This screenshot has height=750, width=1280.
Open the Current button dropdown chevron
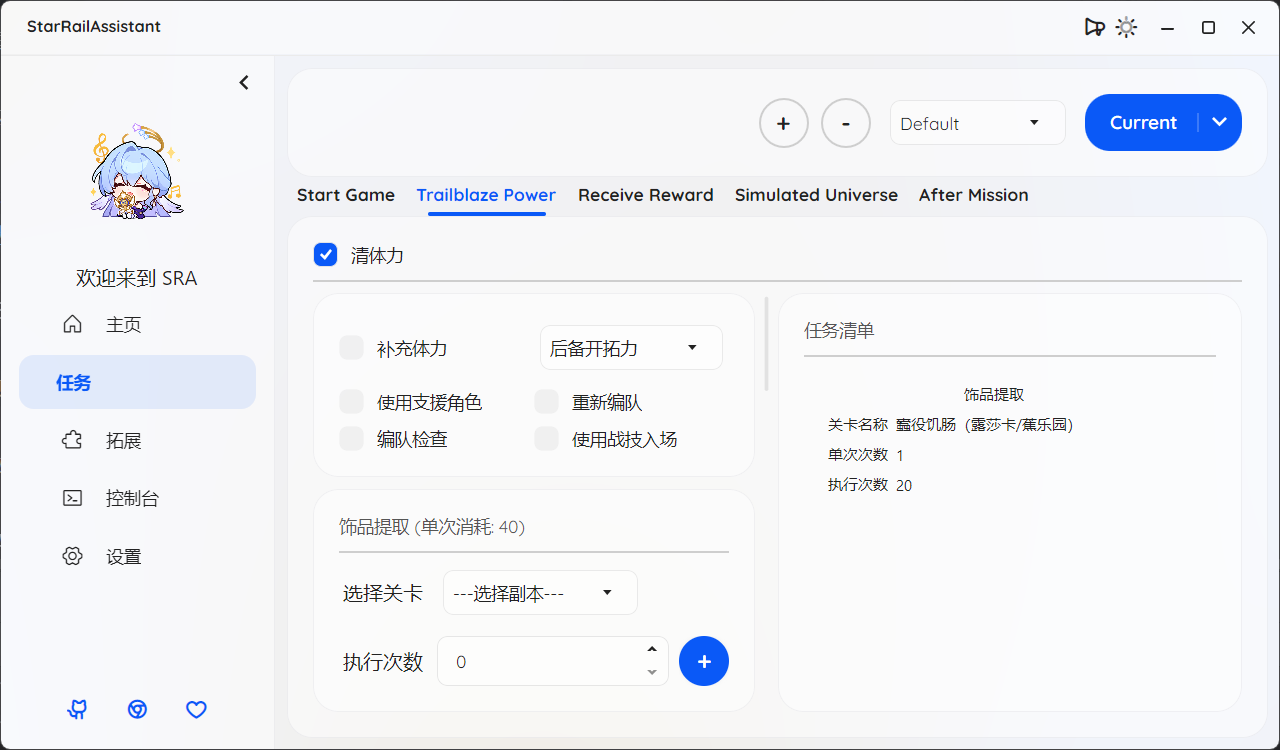tap(1219, 122)
